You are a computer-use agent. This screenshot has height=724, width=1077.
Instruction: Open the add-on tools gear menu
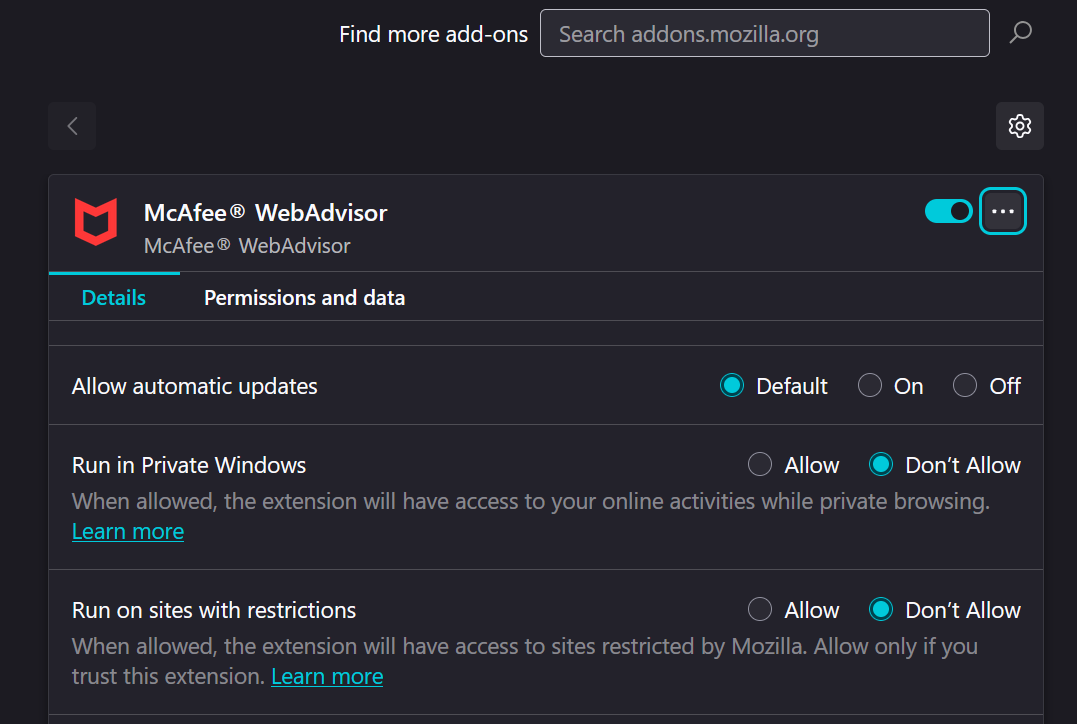1019,126
